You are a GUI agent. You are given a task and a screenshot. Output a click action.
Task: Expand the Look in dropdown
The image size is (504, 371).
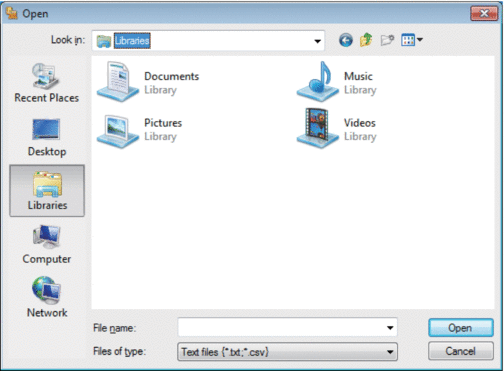(318, 41)
